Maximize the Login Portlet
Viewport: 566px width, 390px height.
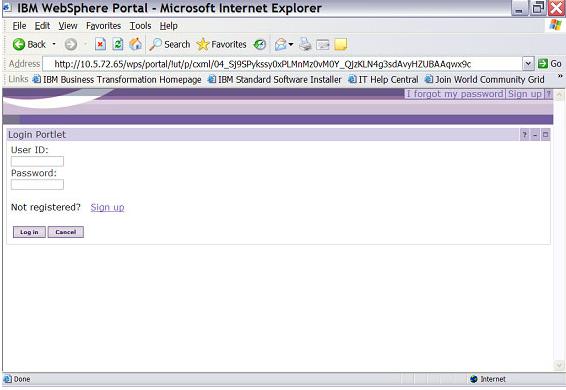545,135
